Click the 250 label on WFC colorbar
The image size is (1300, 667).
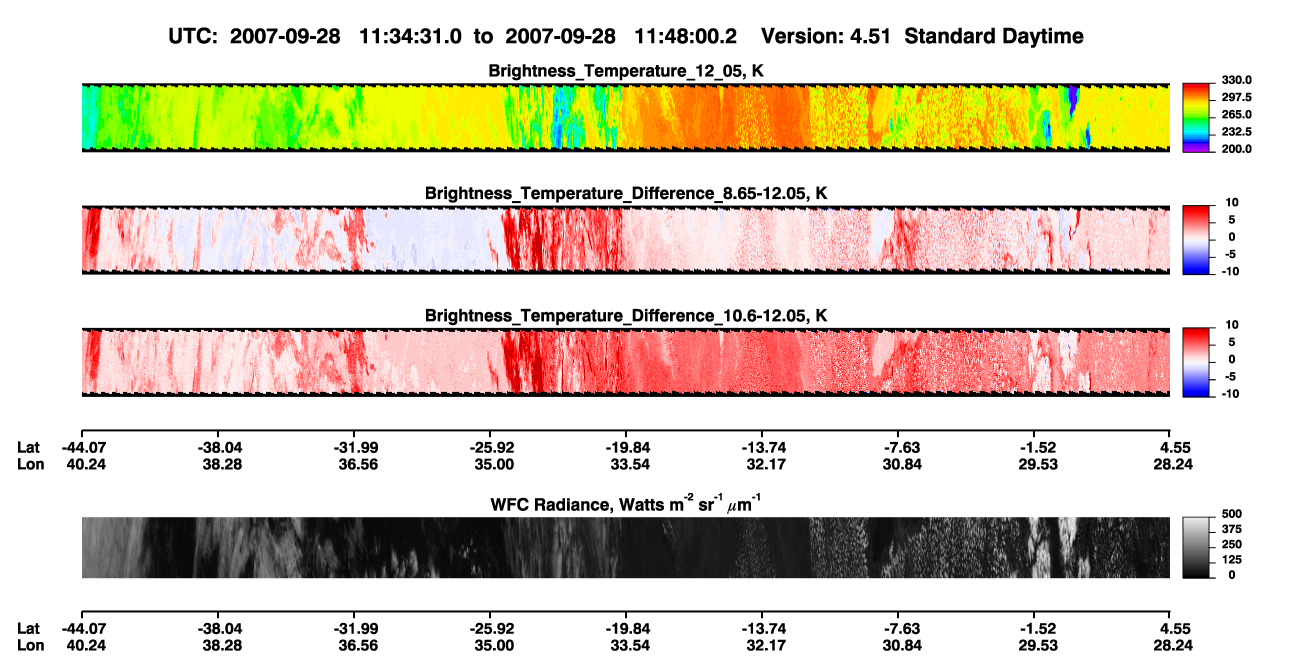point(1232,545)
